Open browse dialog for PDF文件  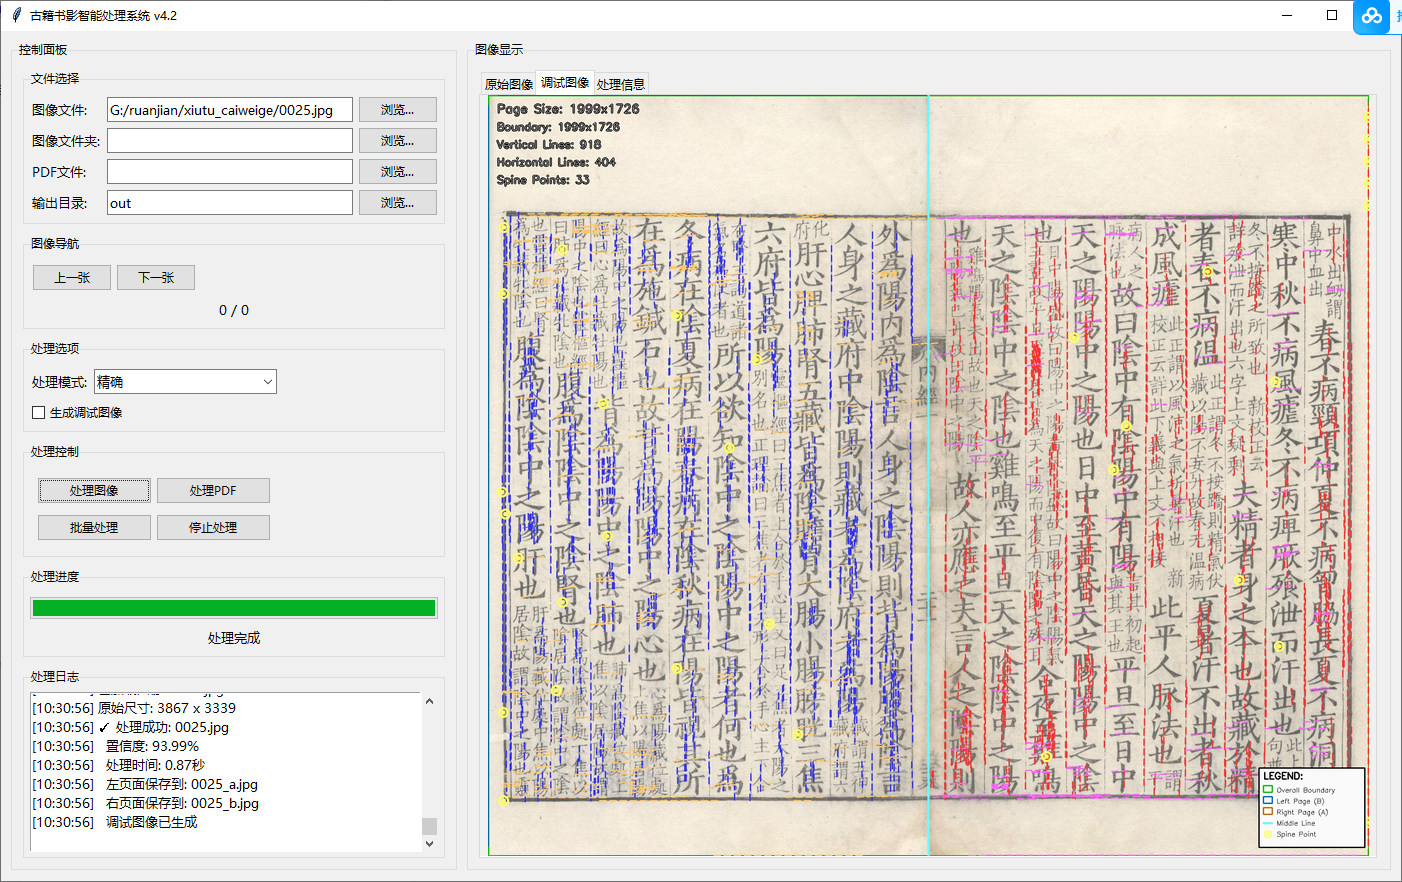tap(397, 171)
